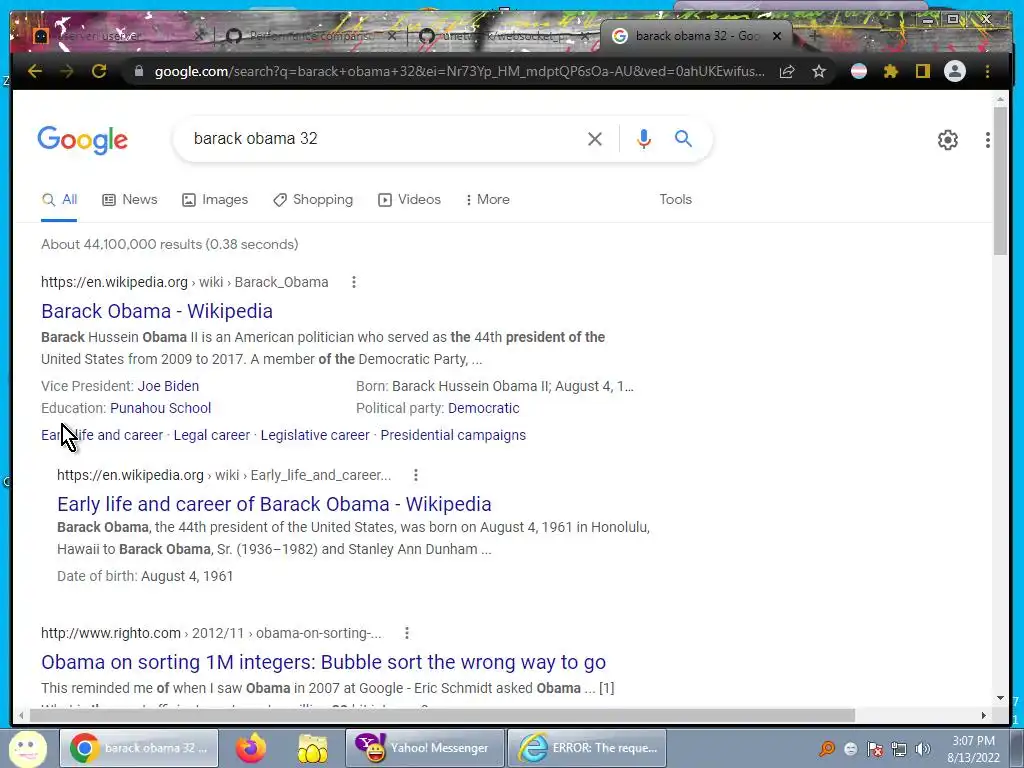Open the folder icon in taskbar
Image resolution: width=1024 pixels, height=768 pixels.
pos(313,748)
